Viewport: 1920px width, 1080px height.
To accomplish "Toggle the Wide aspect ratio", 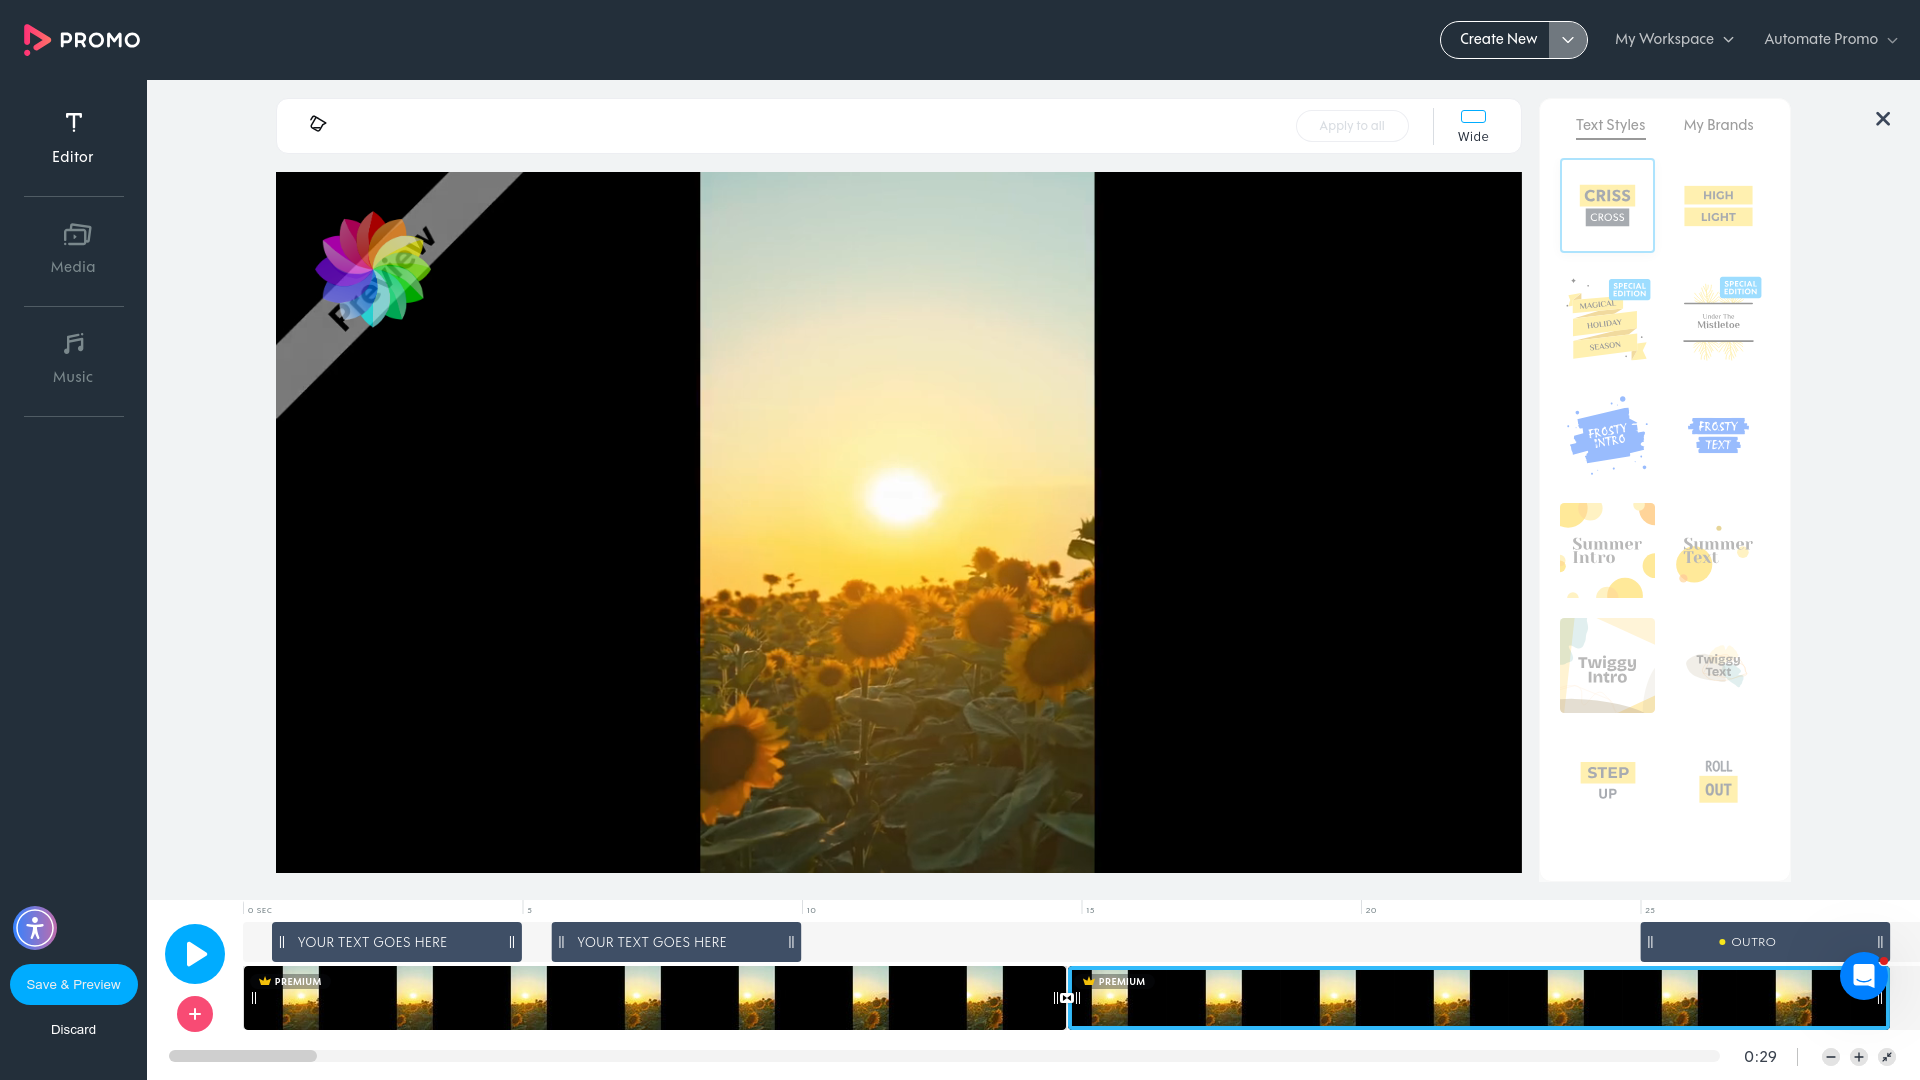I will click(1473, 125).
